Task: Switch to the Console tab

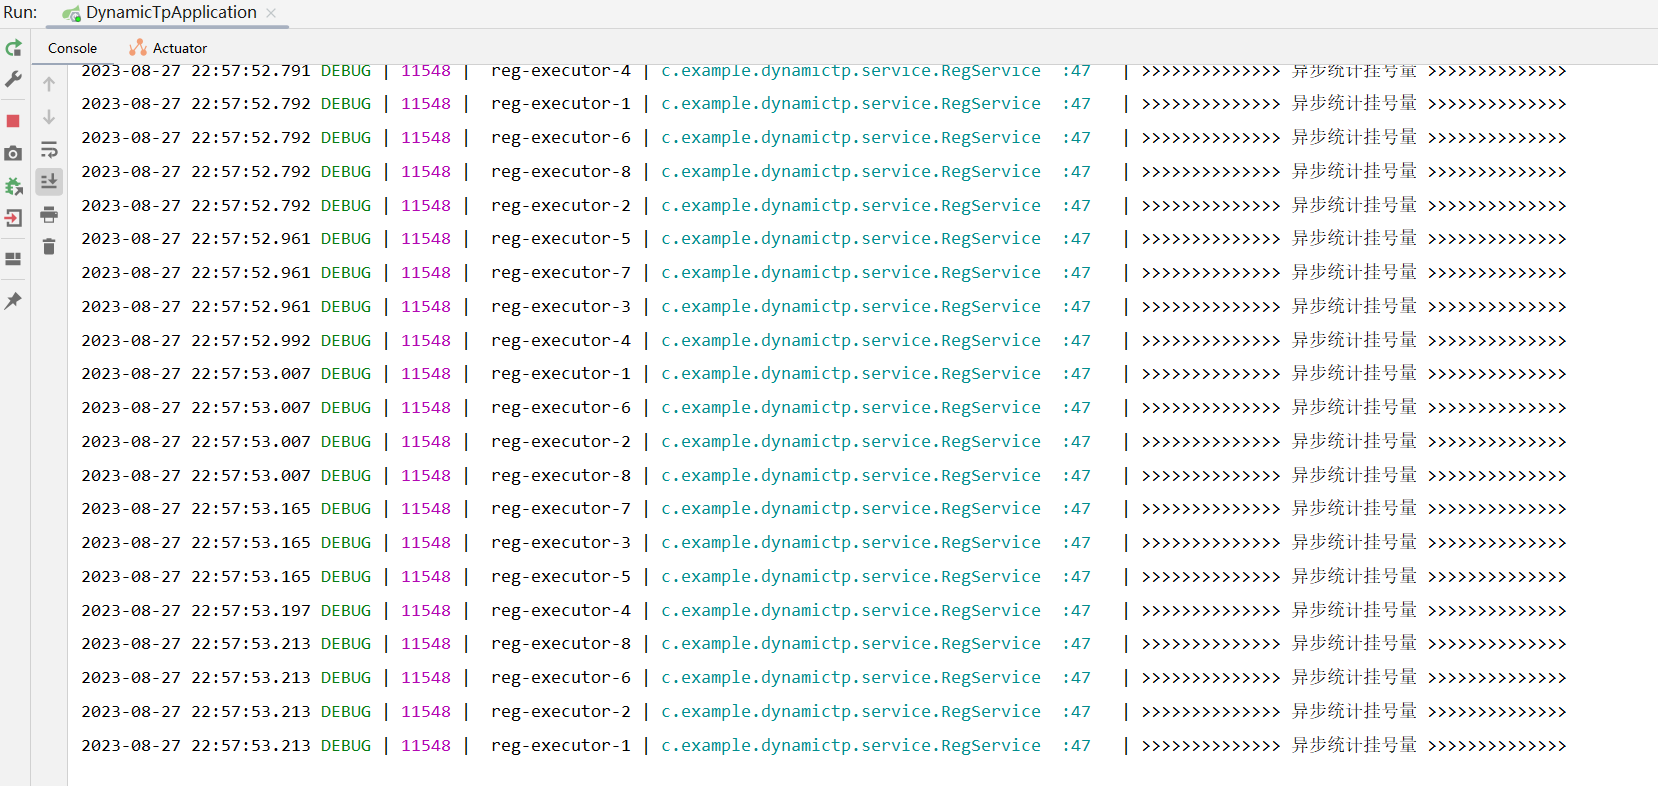Action: [x=72, y=48]
